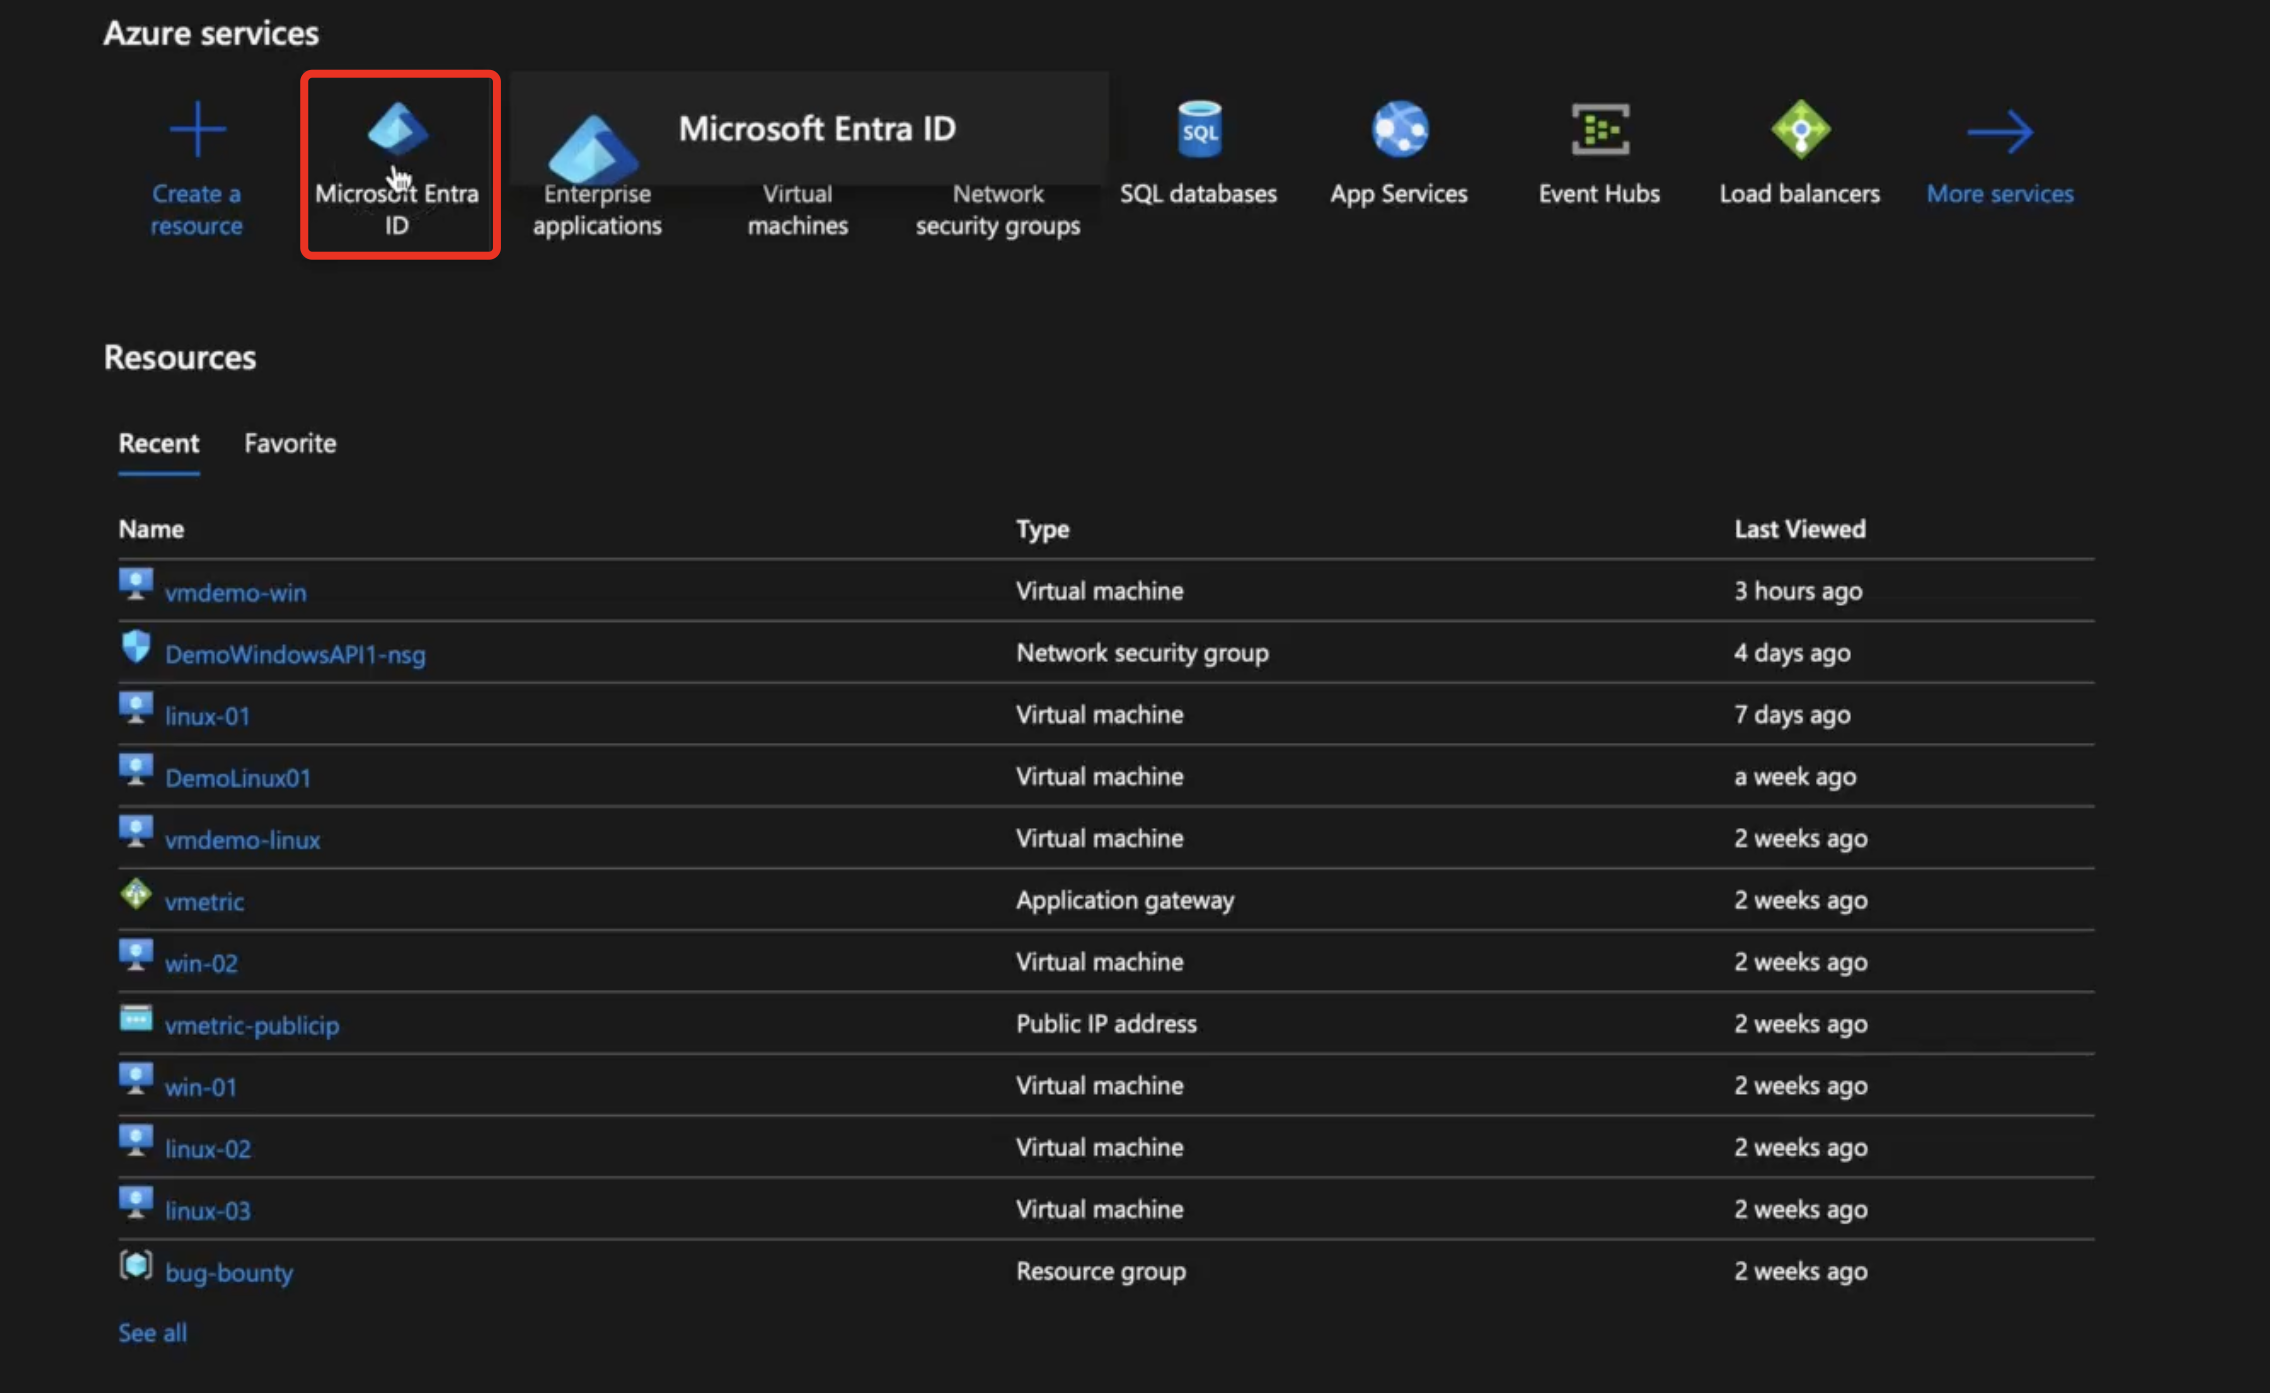This screenshot has width=2270, height=1393.
Task: Switch to the Recent tab
Action: pos(159,443)
